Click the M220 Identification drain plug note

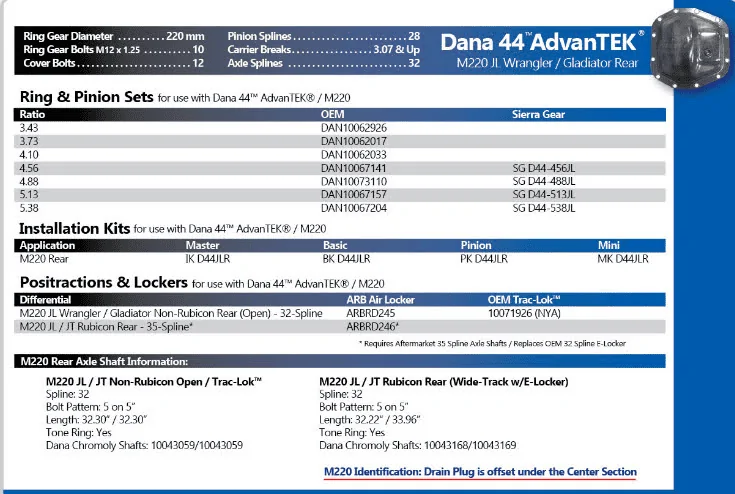480,472
